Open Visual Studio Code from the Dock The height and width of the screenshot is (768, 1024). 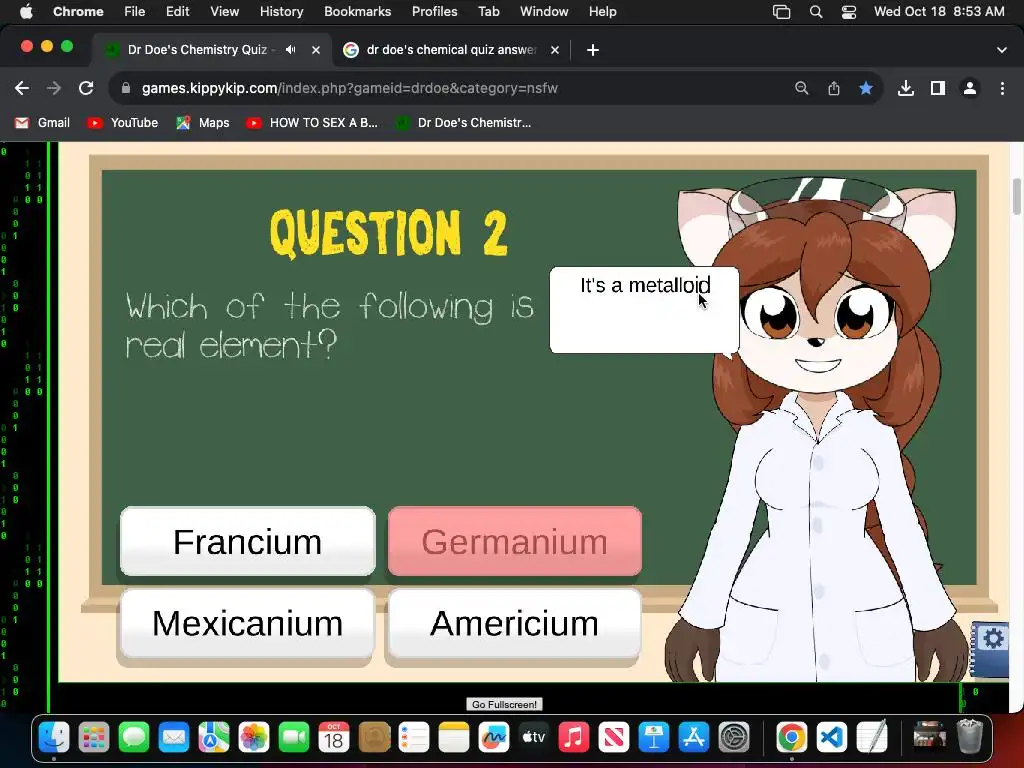(831, 738)
